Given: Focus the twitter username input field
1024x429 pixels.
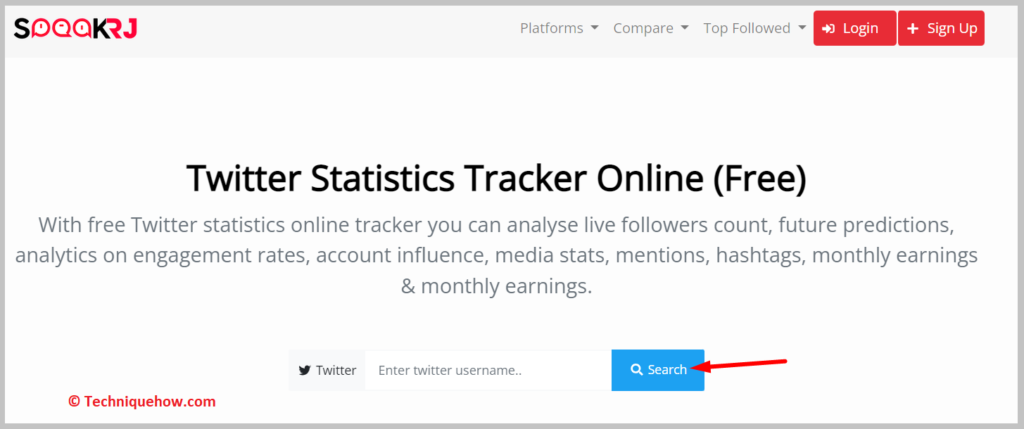Looking at the screenshot, I should pyautogui.click(x=488, y=370).
